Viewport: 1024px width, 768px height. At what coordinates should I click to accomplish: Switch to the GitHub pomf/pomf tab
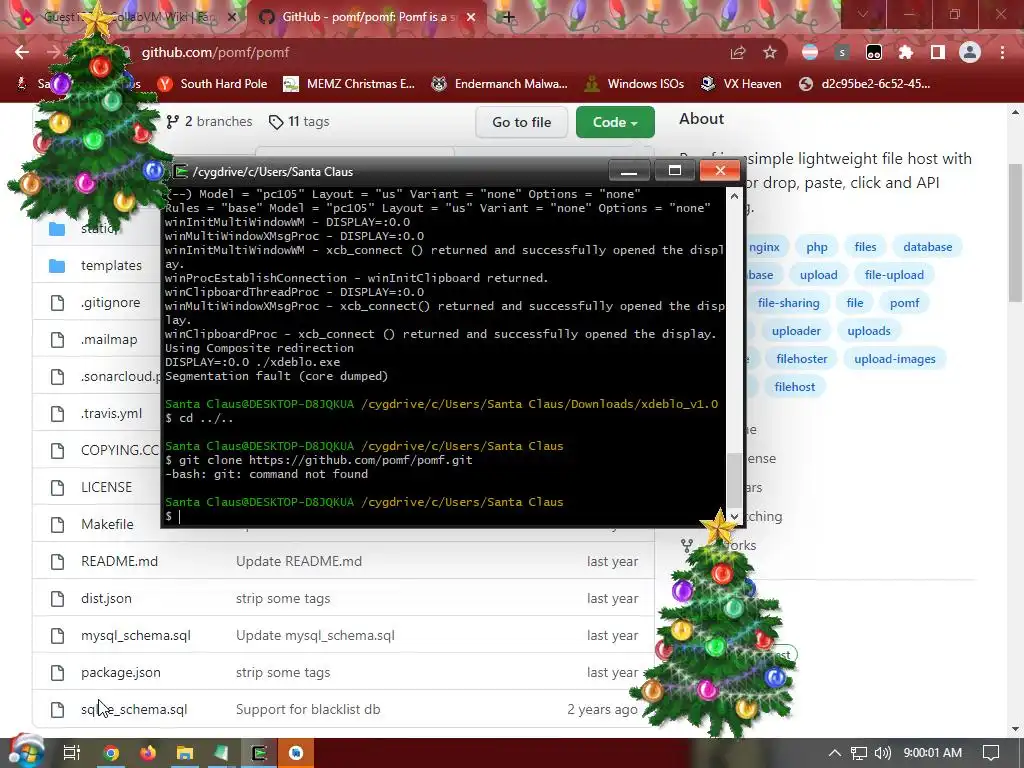click(369, 18)
